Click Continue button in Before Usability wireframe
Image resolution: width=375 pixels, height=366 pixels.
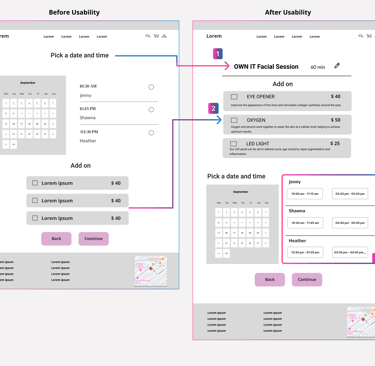point(94,239)
